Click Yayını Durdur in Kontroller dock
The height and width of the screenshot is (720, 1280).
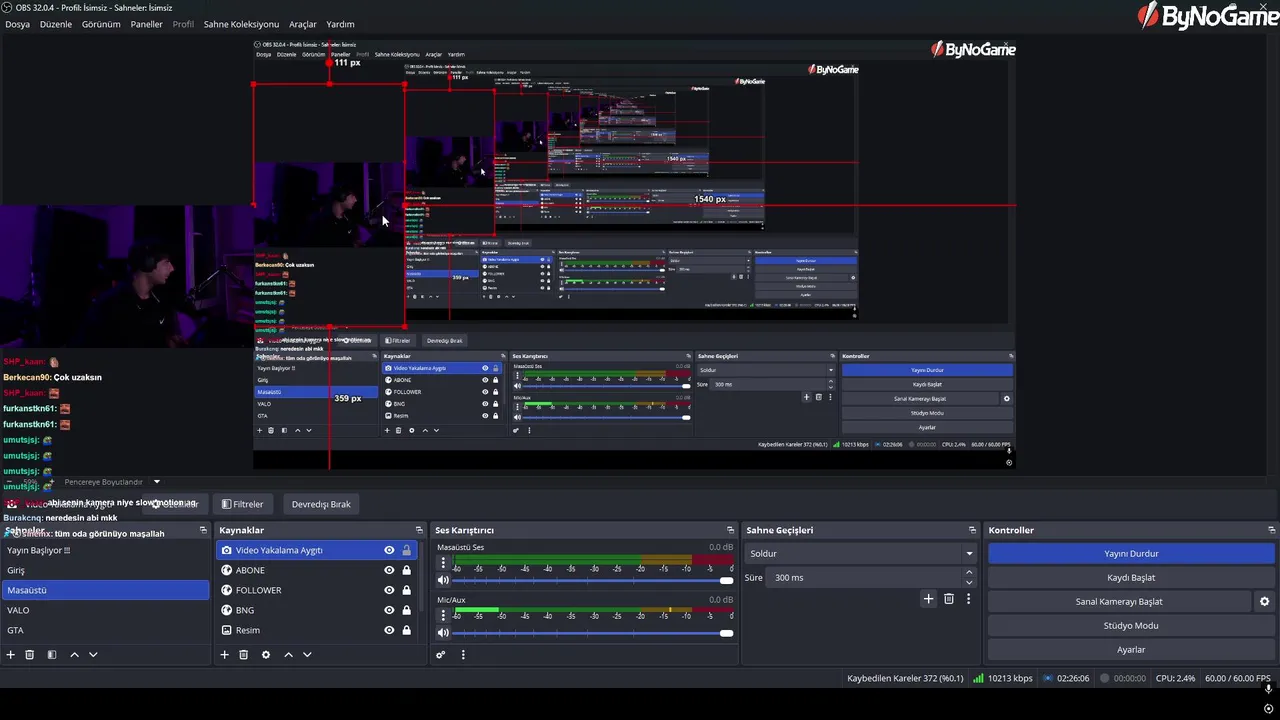tap(1131, 553)
